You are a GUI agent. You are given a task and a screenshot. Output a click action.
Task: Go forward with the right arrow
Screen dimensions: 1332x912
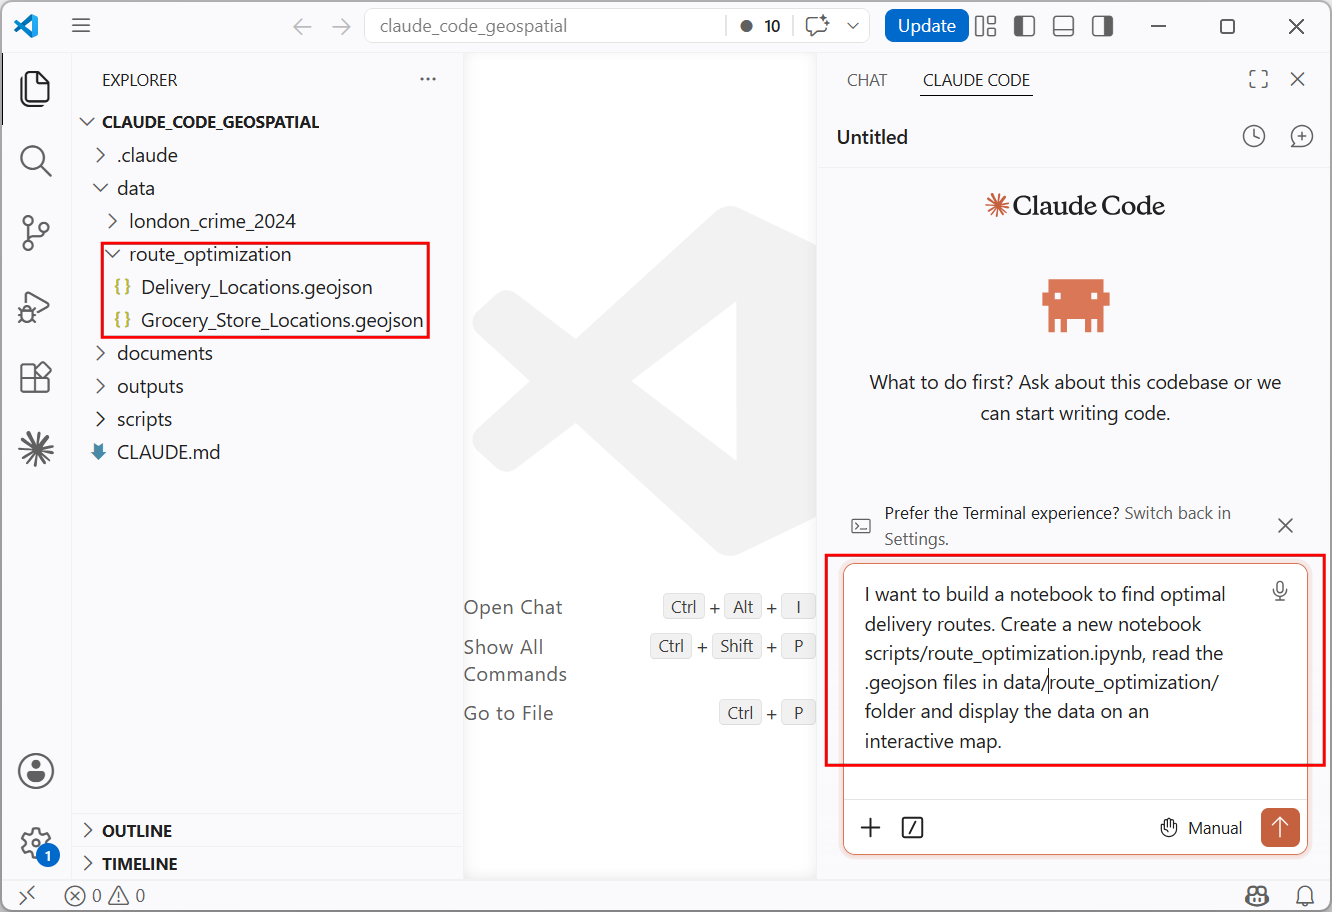pos(342,26)
